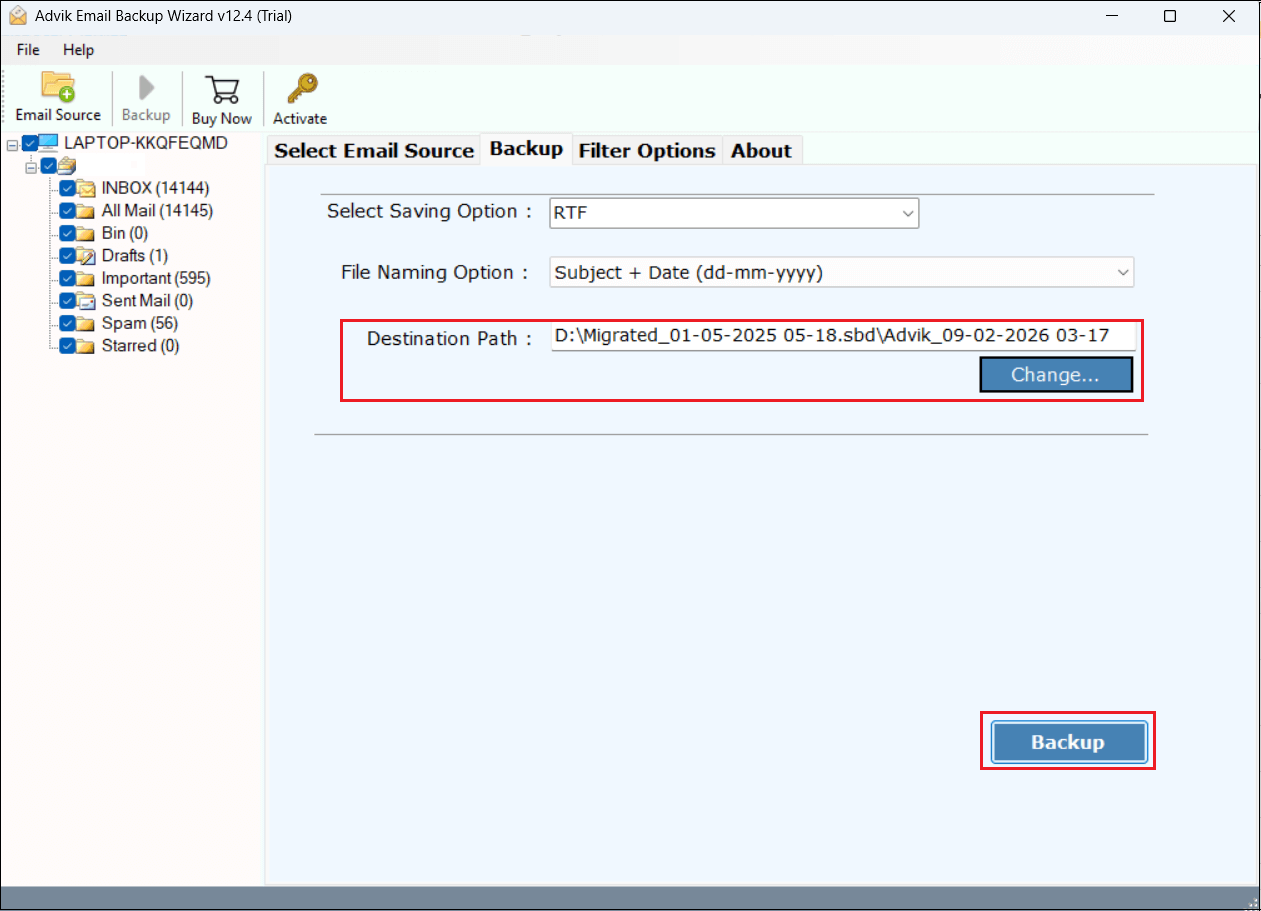This screenshot has height=911, width=1261.
Task: Click the LAPTOP-KKQFEQMD computer icon
Action: [x=49, y=143]
